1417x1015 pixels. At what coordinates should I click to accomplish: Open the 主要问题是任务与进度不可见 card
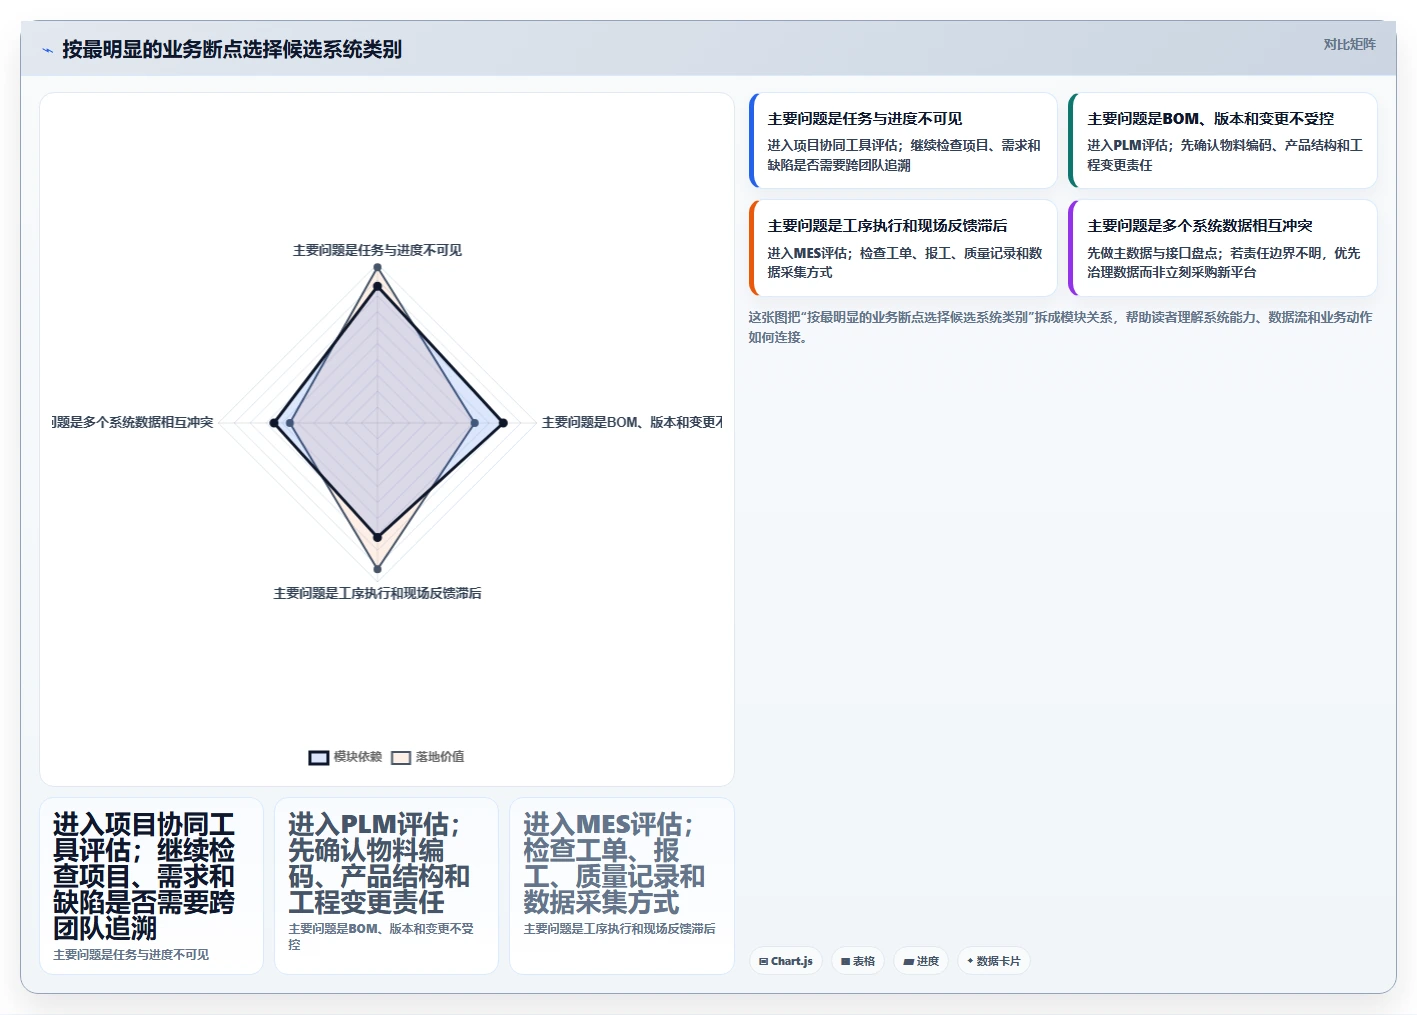click(x=903, y=140)
